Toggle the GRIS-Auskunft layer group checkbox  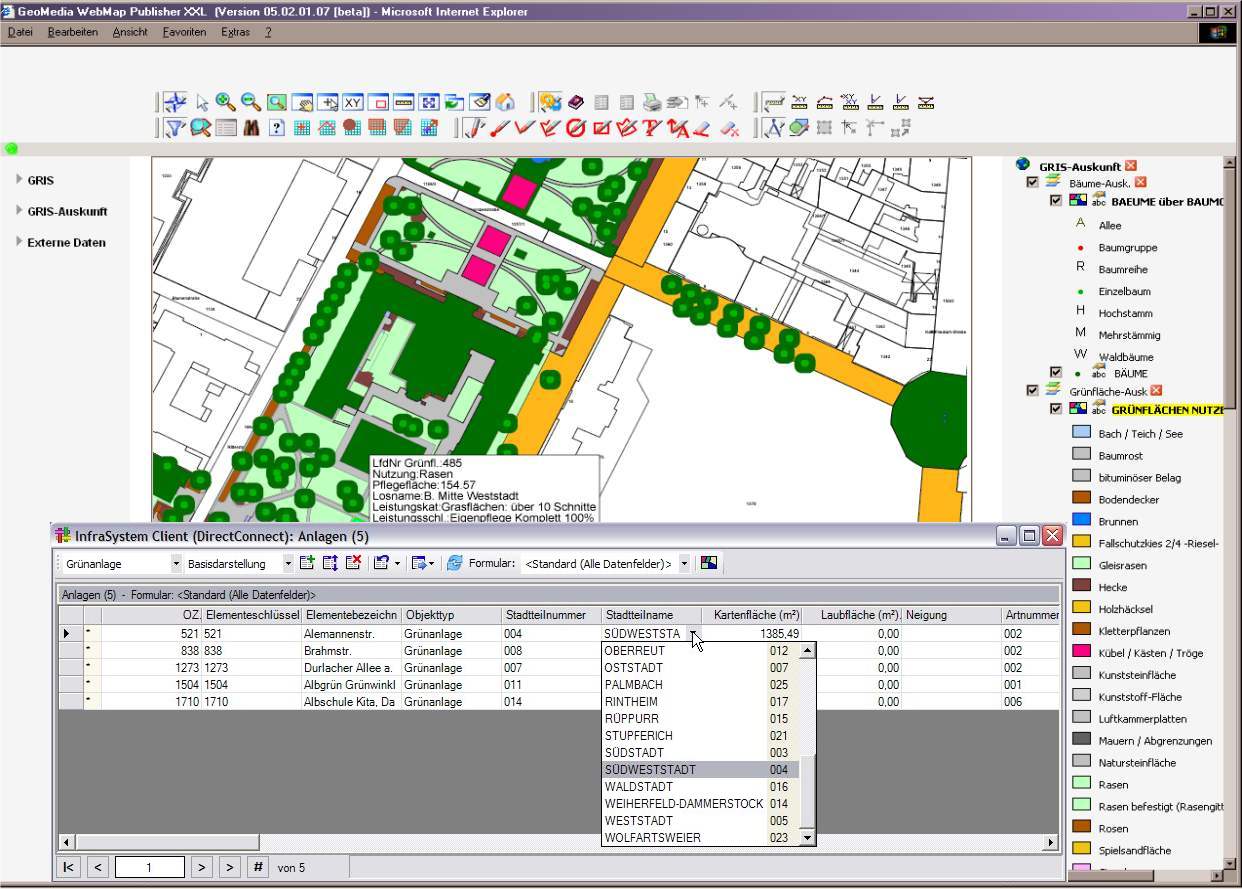(x=1033, y=182)
